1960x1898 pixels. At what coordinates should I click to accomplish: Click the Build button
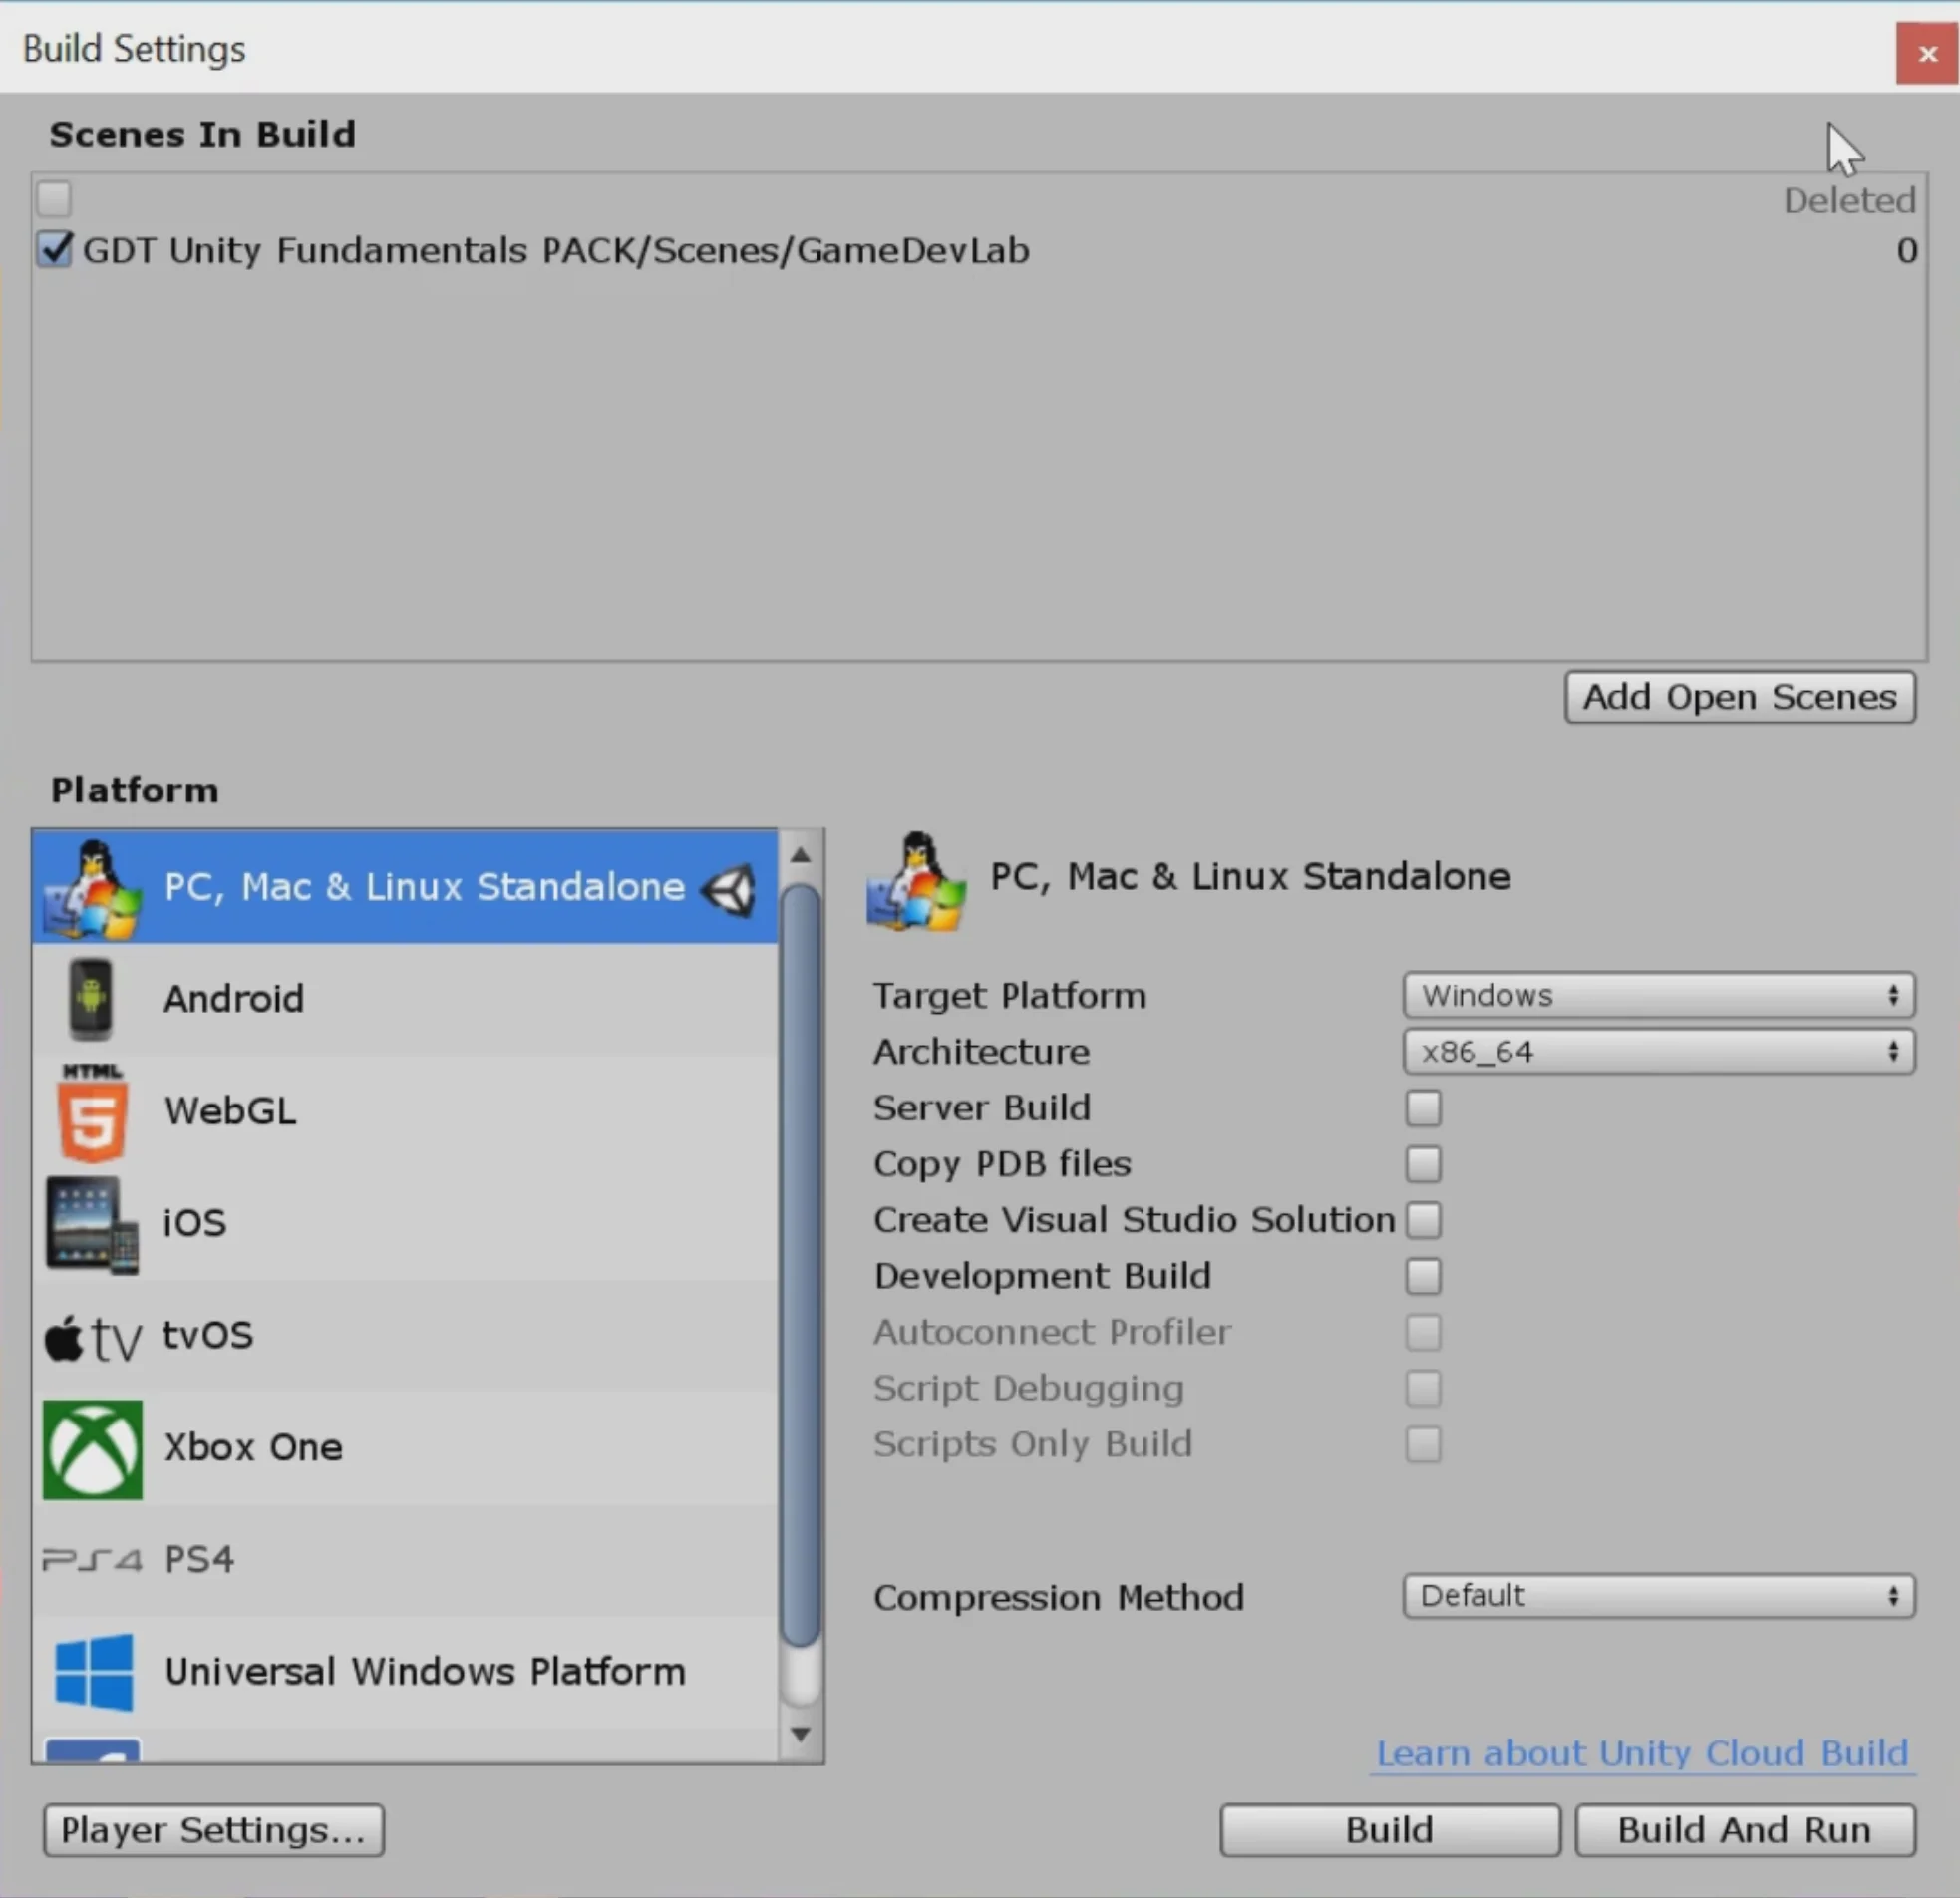coord(1390,1831)
